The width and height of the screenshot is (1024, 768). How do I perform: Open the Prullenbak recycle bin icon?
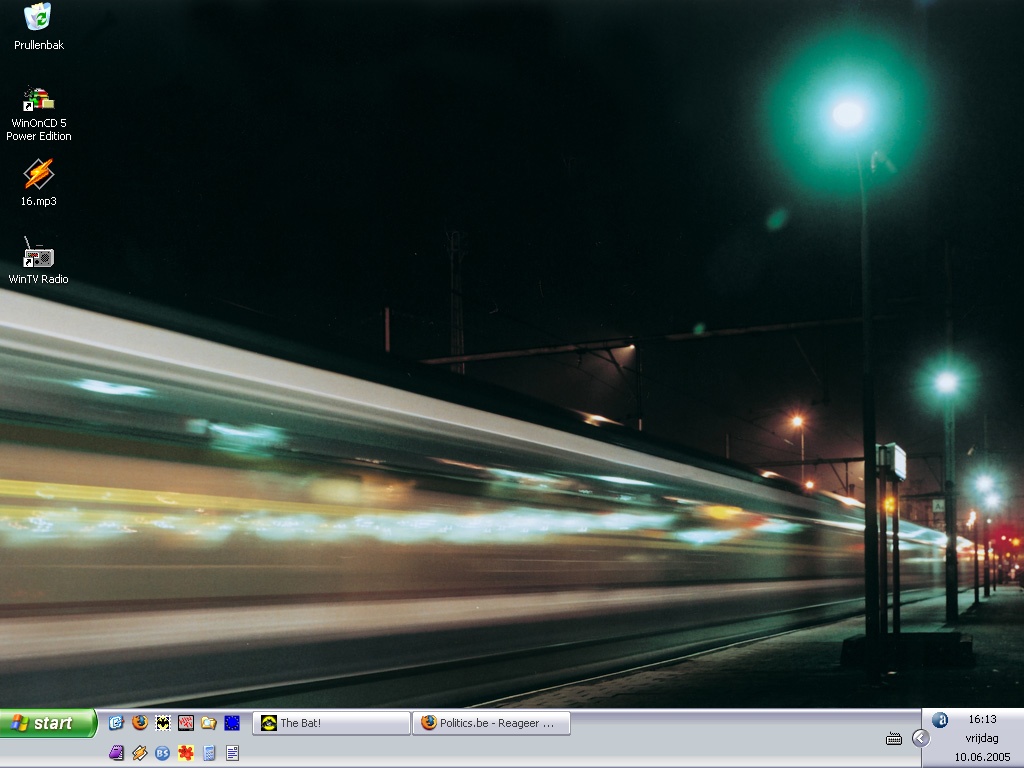tap(38, 18)
